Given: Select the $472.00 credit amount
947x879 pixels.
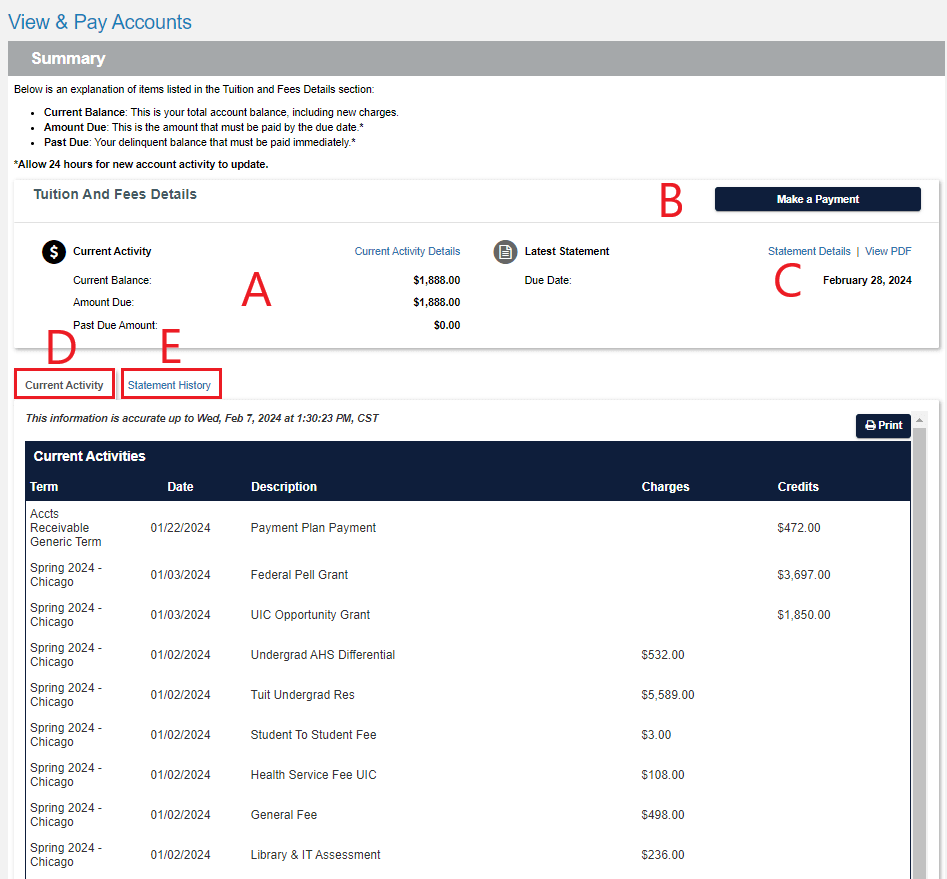Looking at the screenshot, I should (x=799, y=528).
